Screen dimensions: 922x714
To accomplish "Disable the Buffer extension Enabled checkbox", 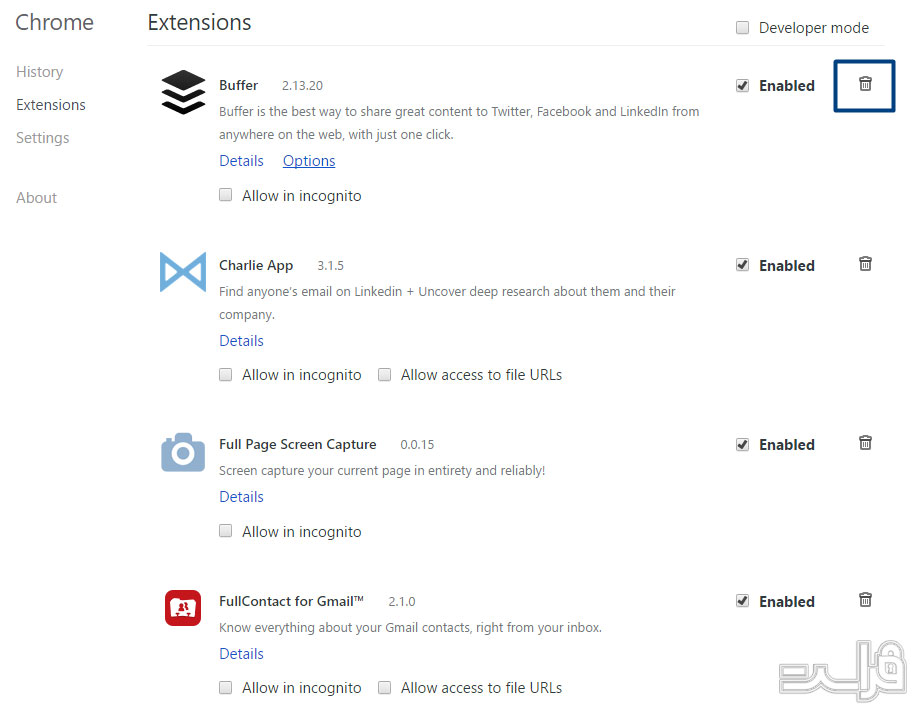I will 743,86.
